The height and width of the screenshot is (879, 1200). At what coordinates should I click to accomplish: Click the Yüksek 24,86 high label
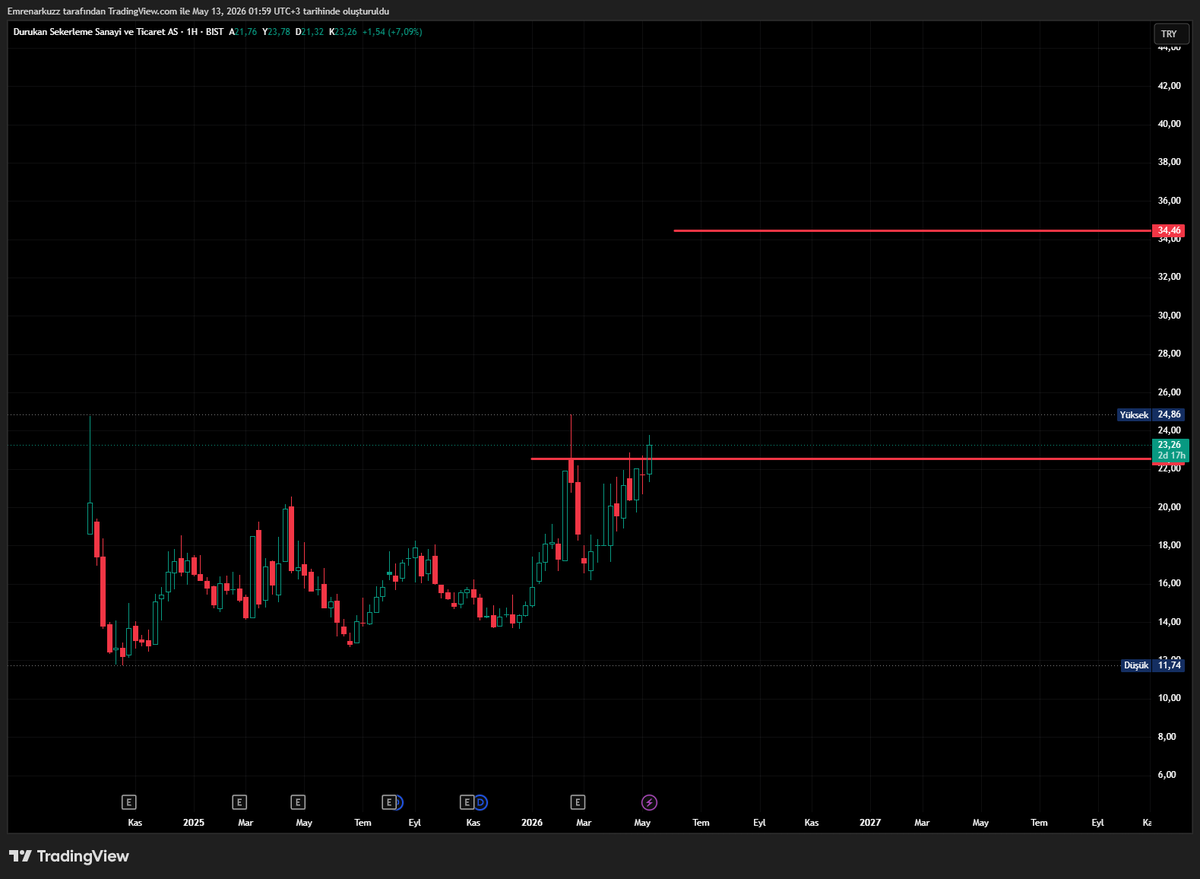coord(1151,414)
